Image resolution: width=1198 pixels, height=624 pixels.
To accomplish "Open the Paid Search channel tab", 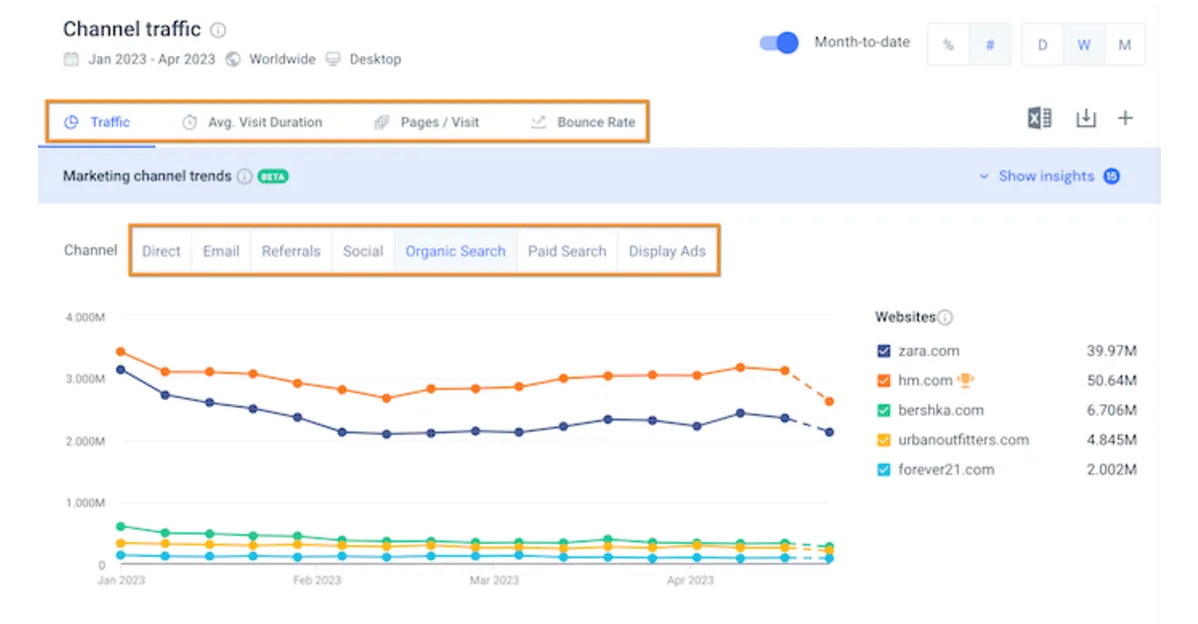I will tap(567, 251).
